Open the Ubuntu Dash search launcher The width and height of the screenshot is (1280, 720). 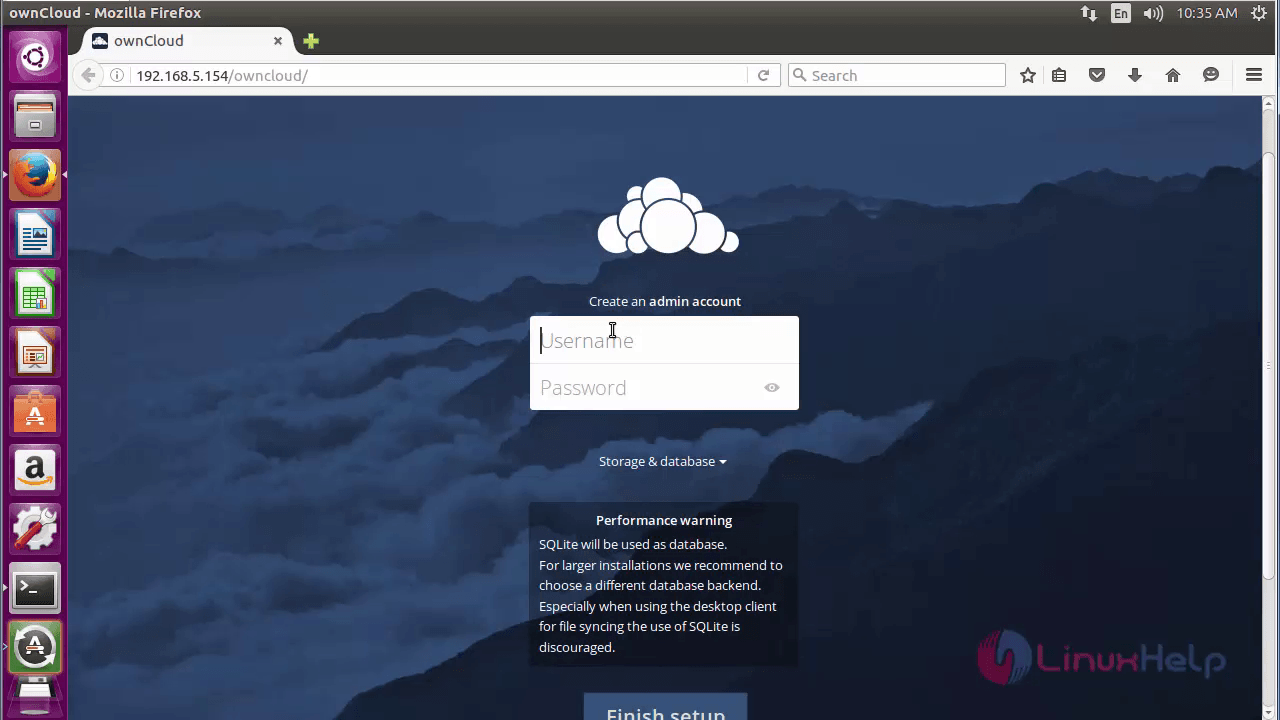pos(35,57)
